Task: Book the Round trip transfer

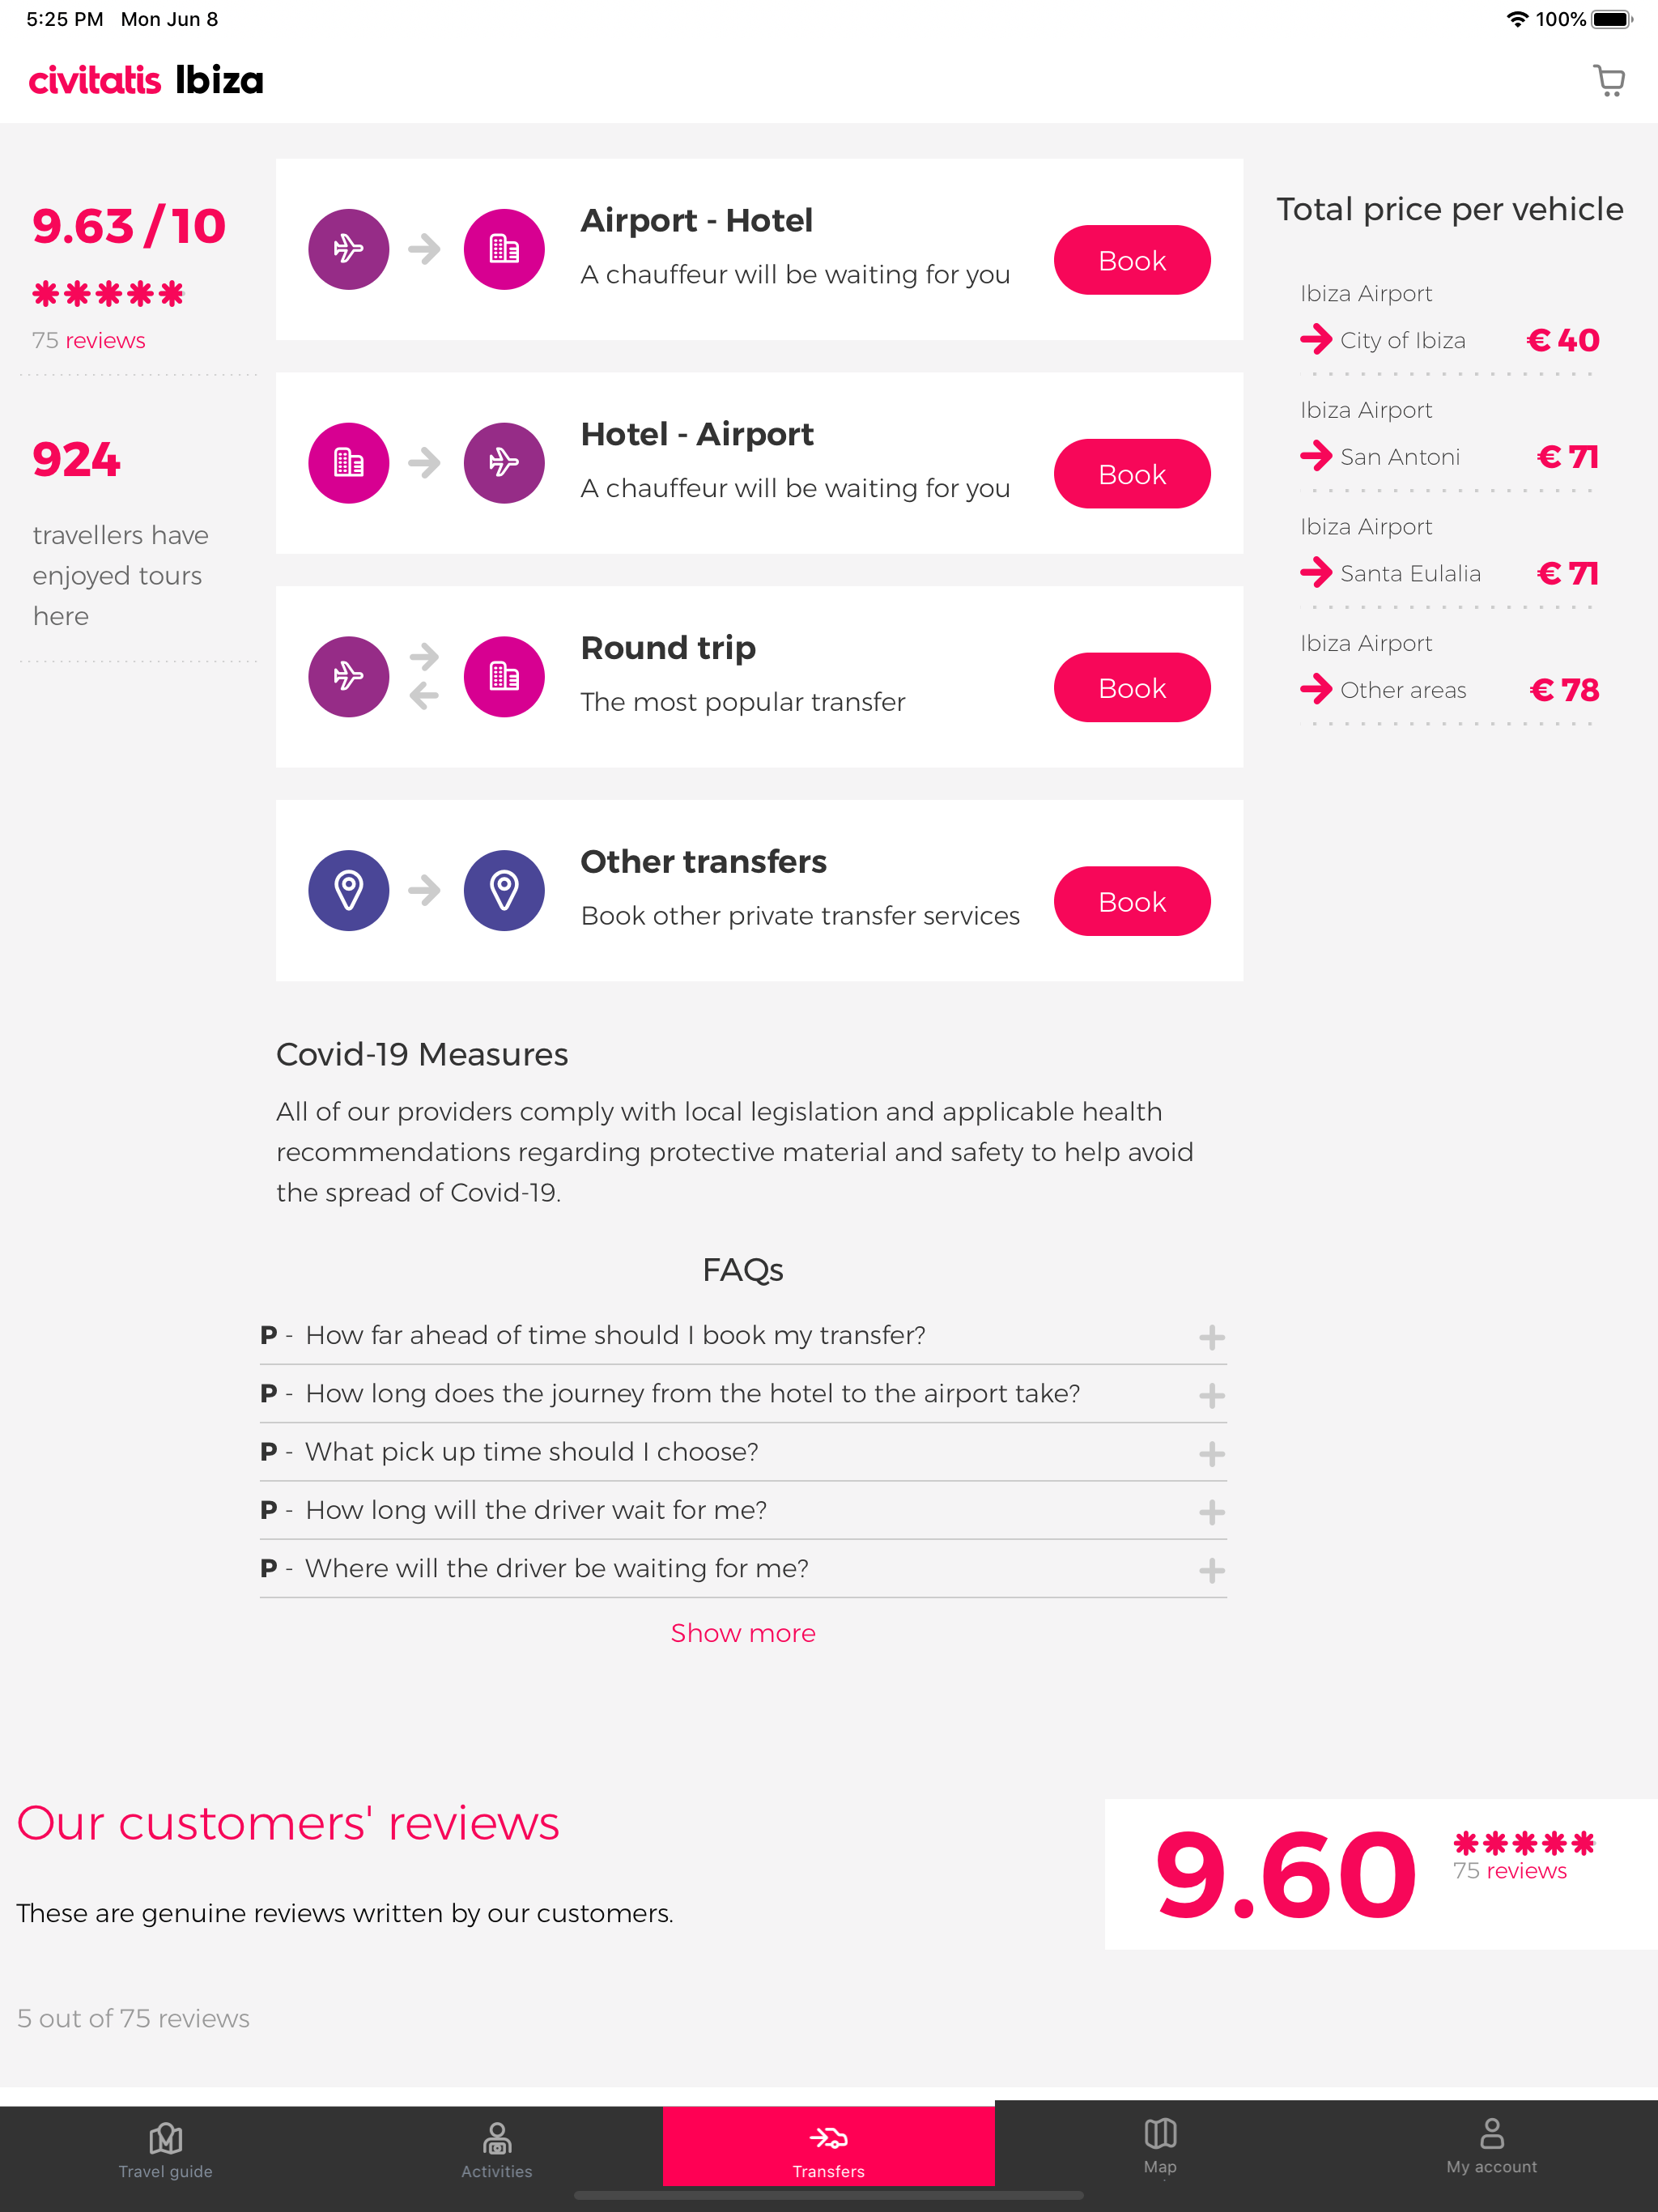Action: [1131, 687]
